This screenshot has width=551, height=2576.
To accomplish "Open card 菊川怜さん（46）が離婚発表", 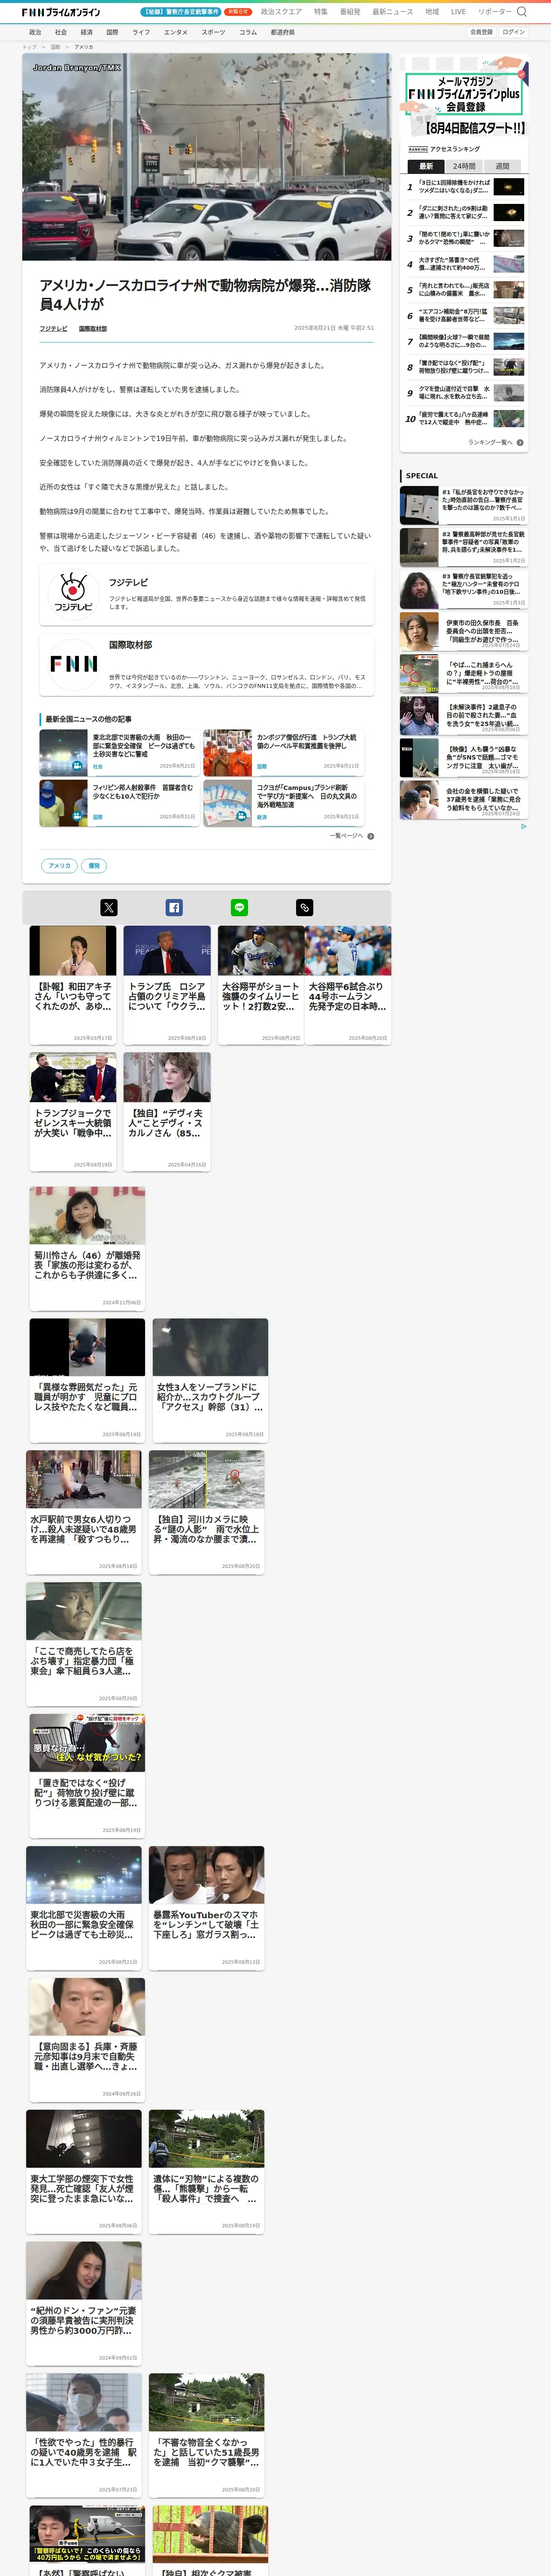I will coord(87,1248).
